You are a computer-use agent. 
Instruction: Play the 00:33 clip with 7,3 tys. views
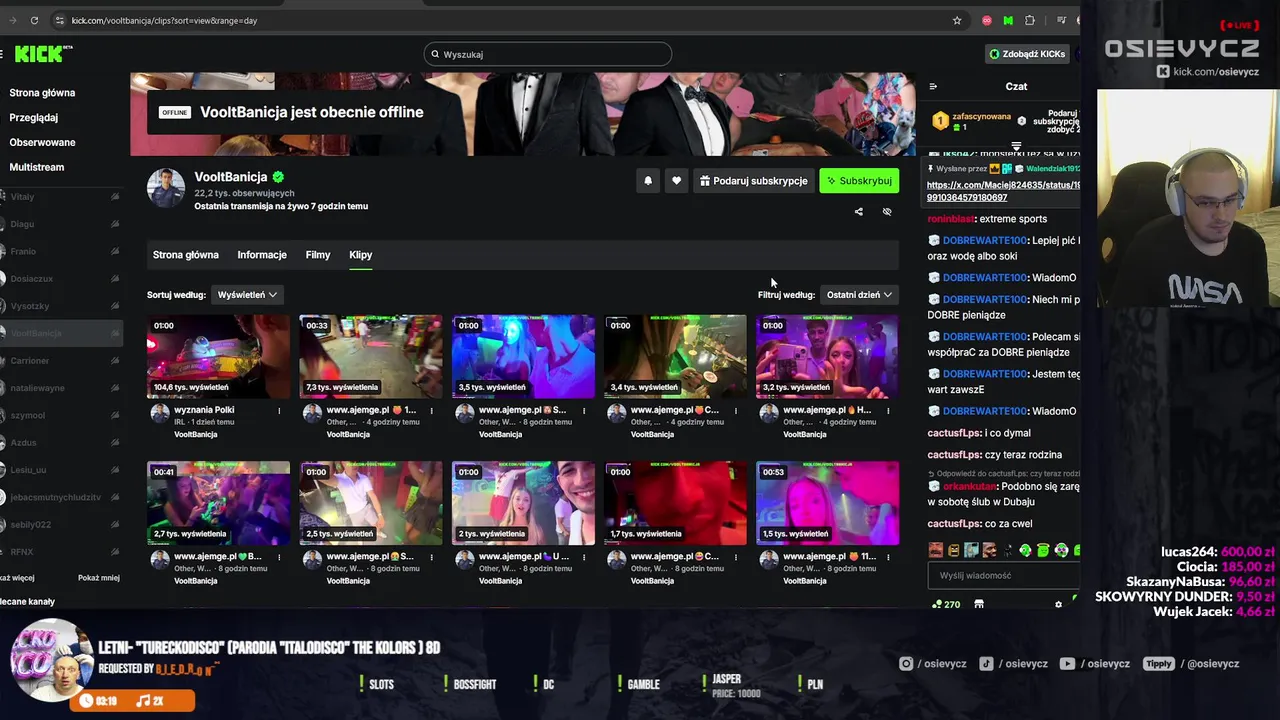370,356
